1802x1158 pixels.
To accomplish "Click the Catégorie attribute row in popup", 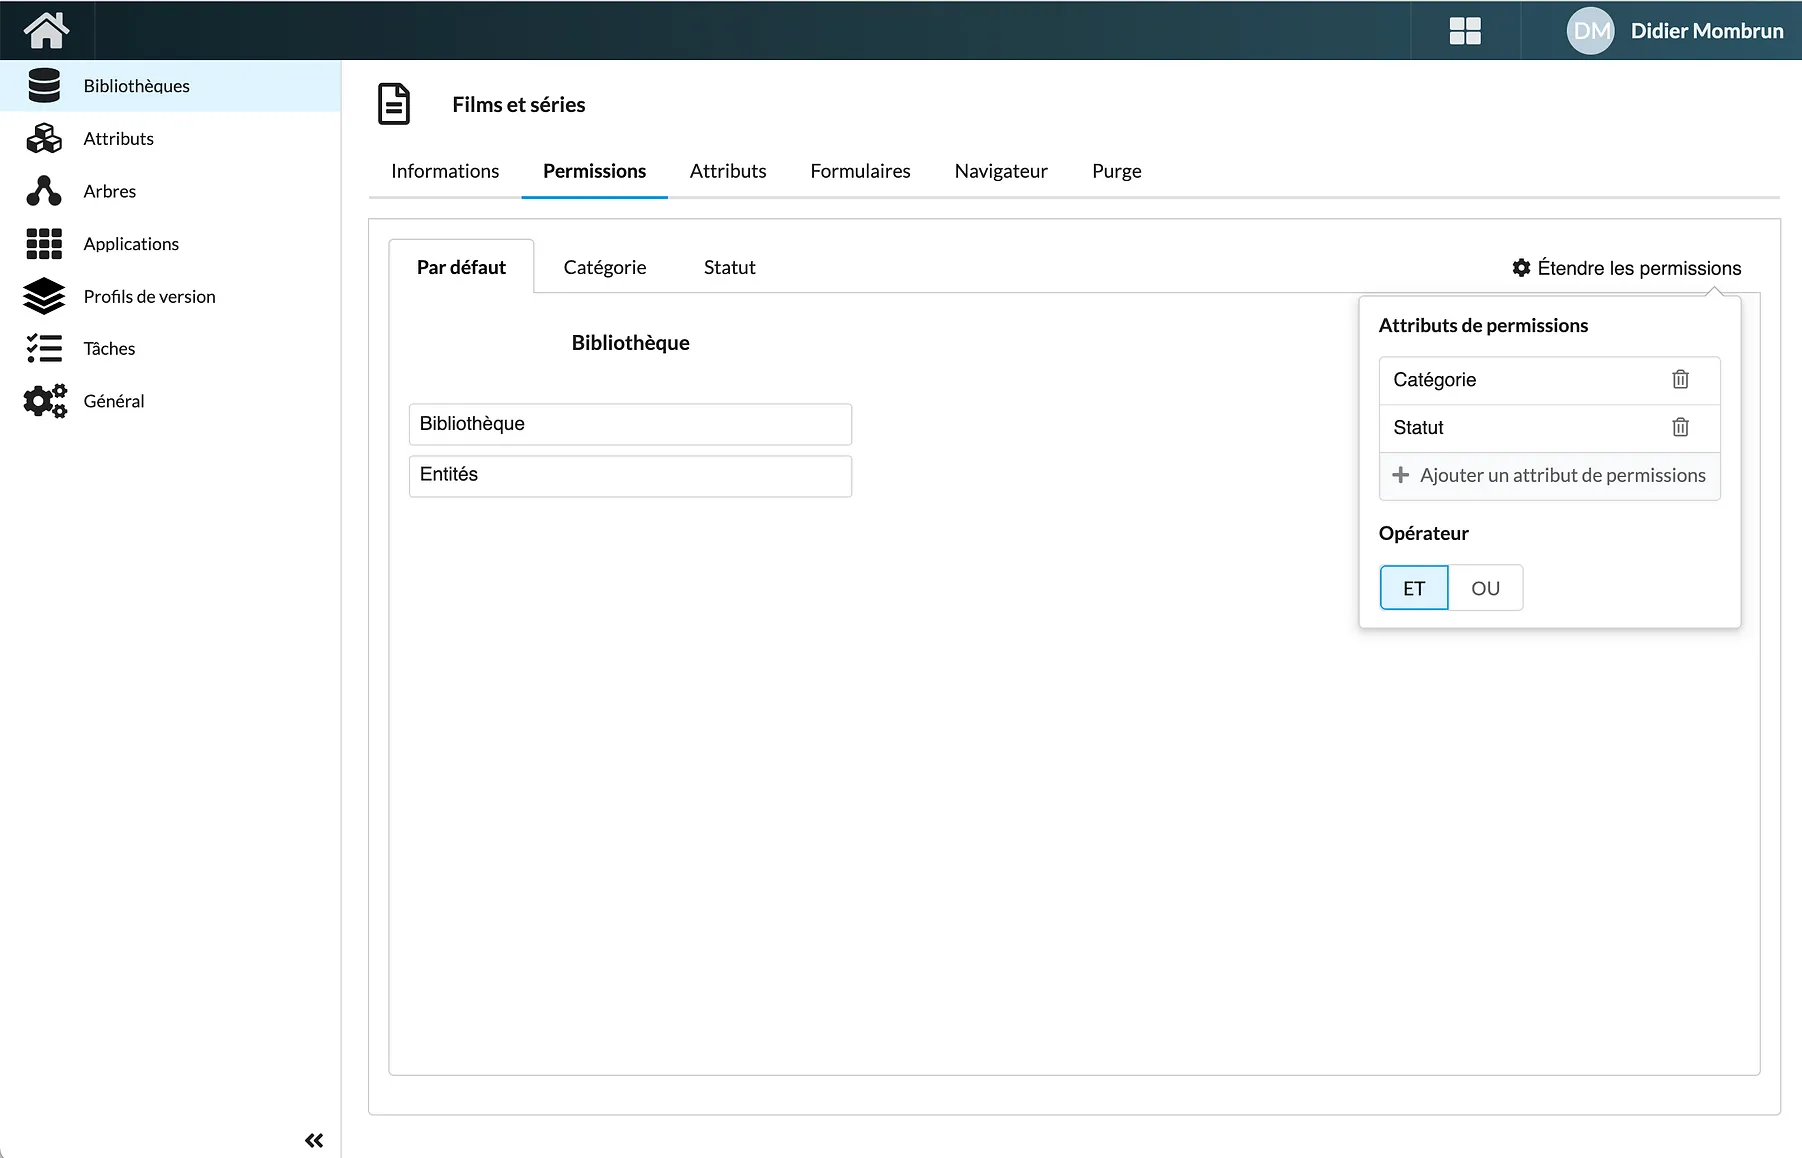I will coord(1550,380).
